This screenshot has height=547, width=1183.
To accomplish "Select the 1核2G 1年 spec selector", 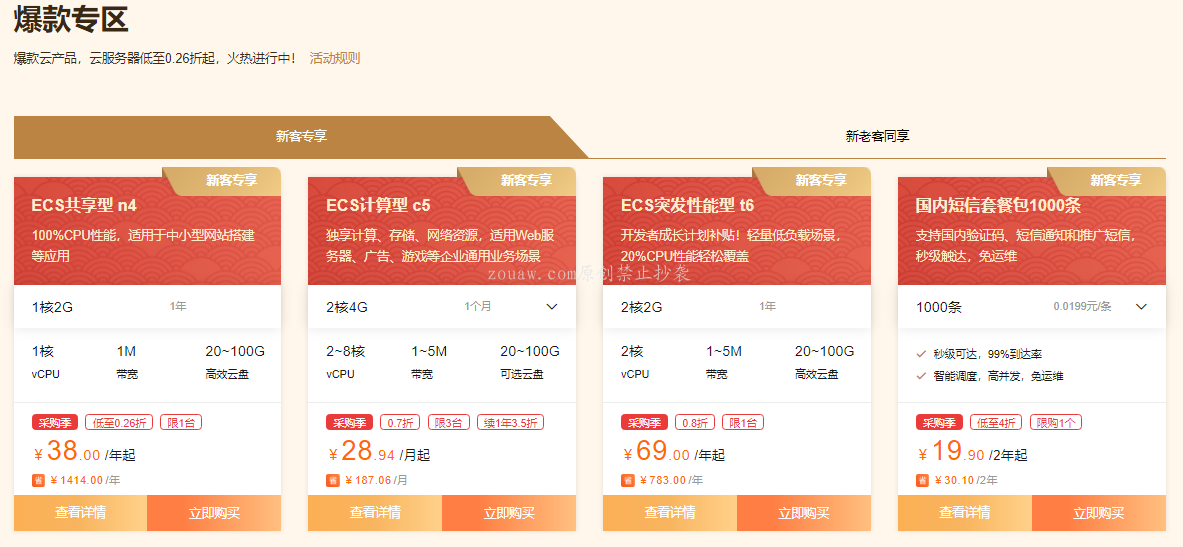I will point(147,307).
